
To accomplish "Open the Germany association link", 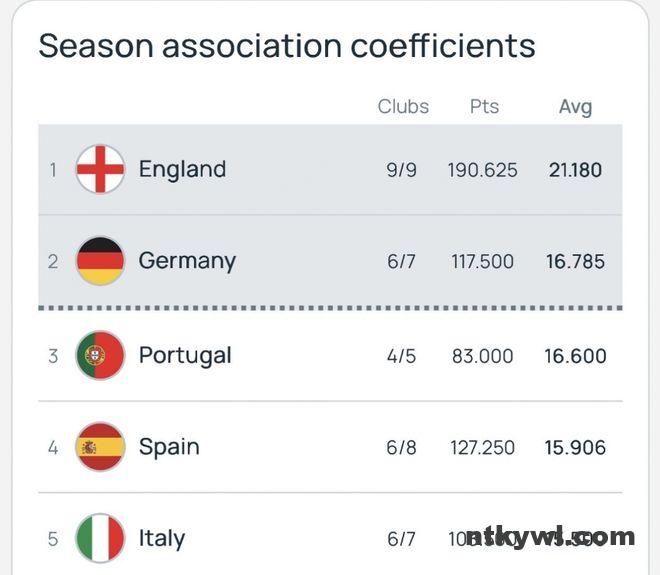I will 187,261.
